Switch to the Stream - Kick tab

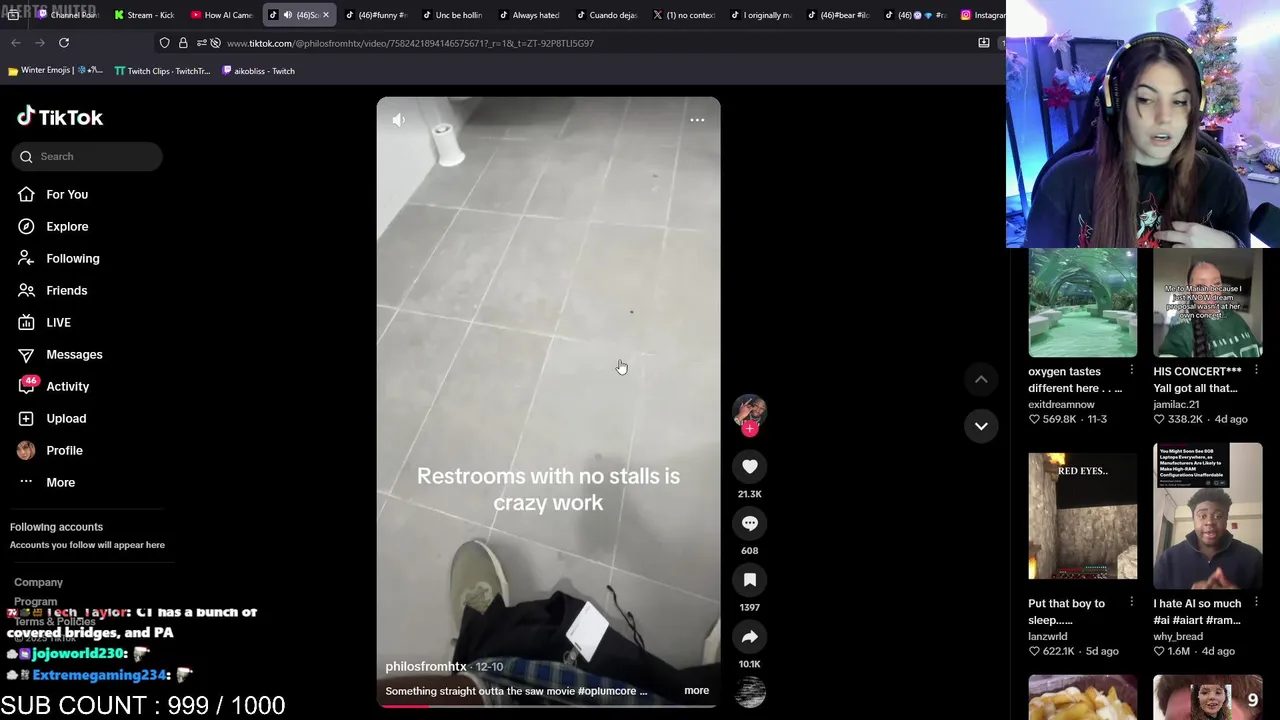coord(144,15)
